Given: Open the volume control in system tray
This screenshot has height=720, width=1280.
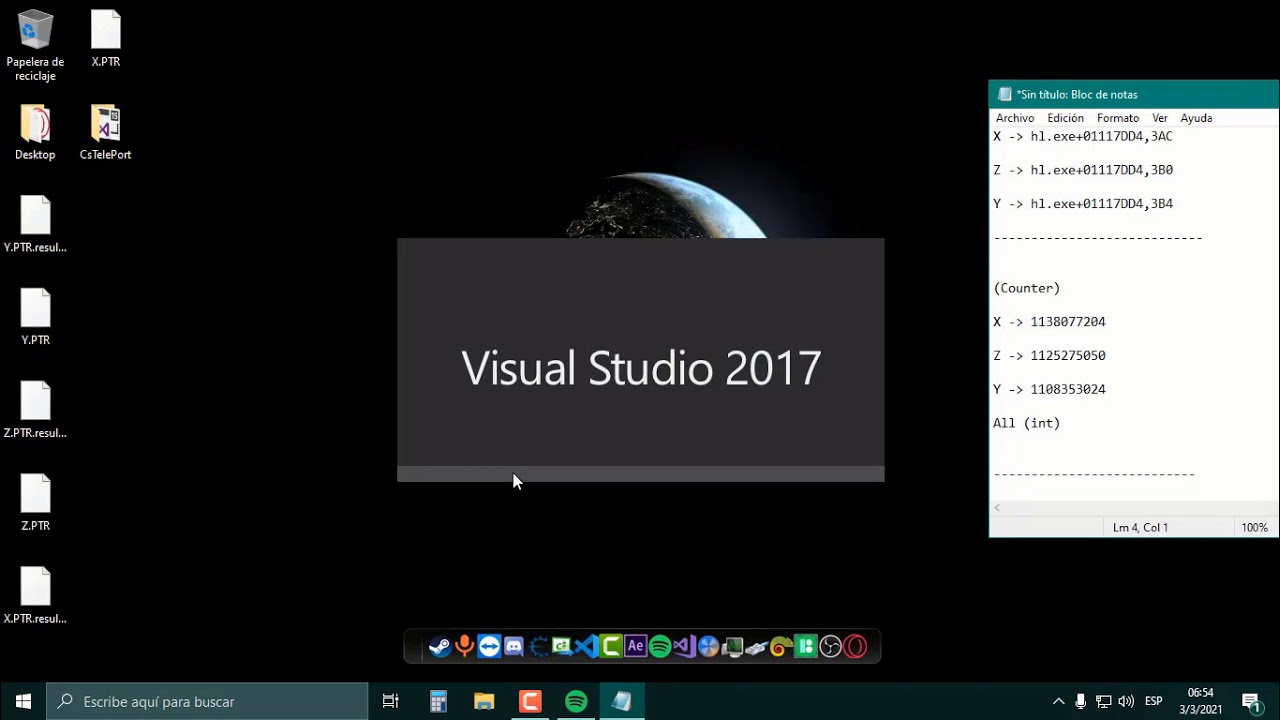Looking at the screenshot, I should point(1126,702).
